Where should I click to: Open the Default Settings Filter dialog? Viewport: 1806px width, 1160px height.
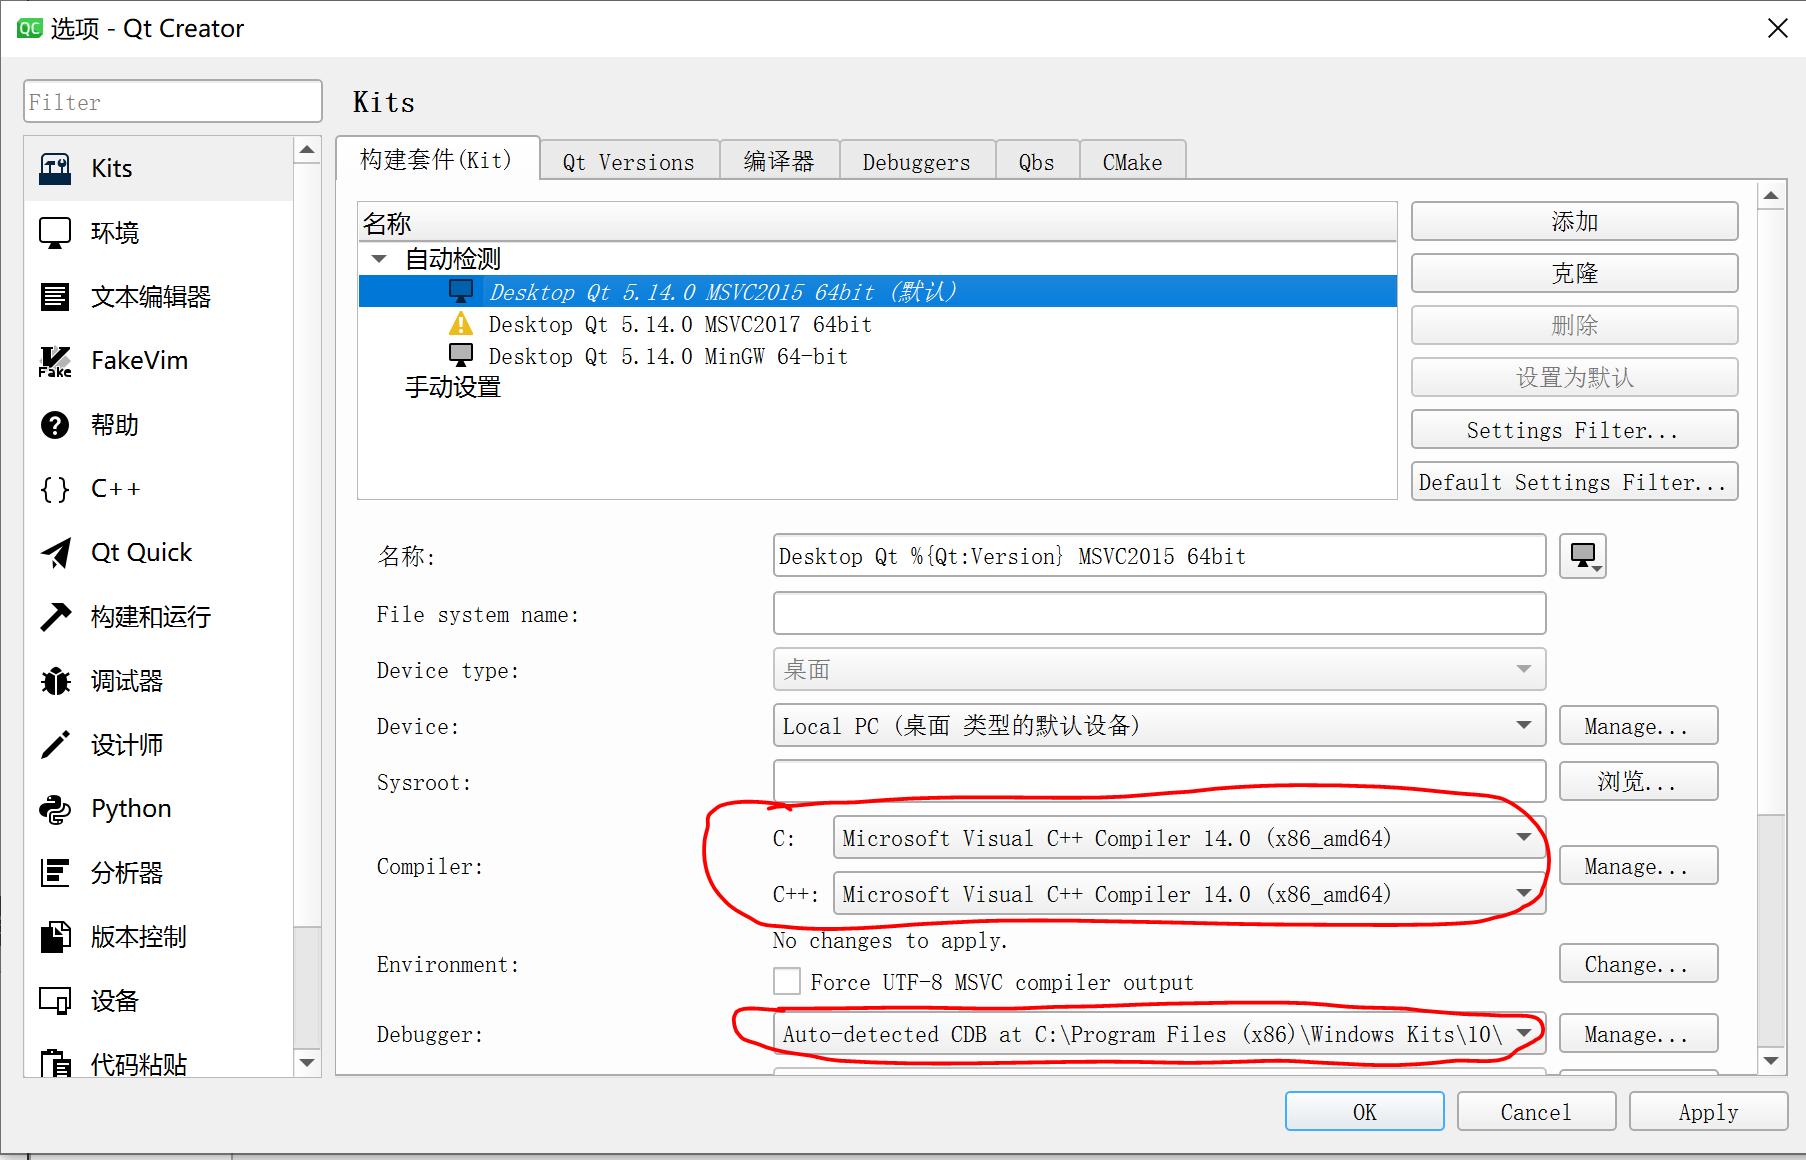click(1573, 481)
